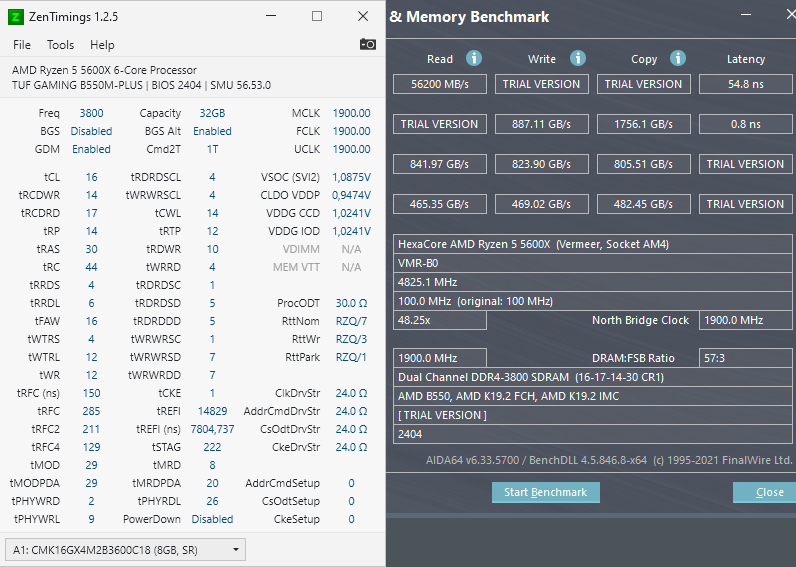
Task: Click the Read info icon in AIDA64
Action: [474, 58]
